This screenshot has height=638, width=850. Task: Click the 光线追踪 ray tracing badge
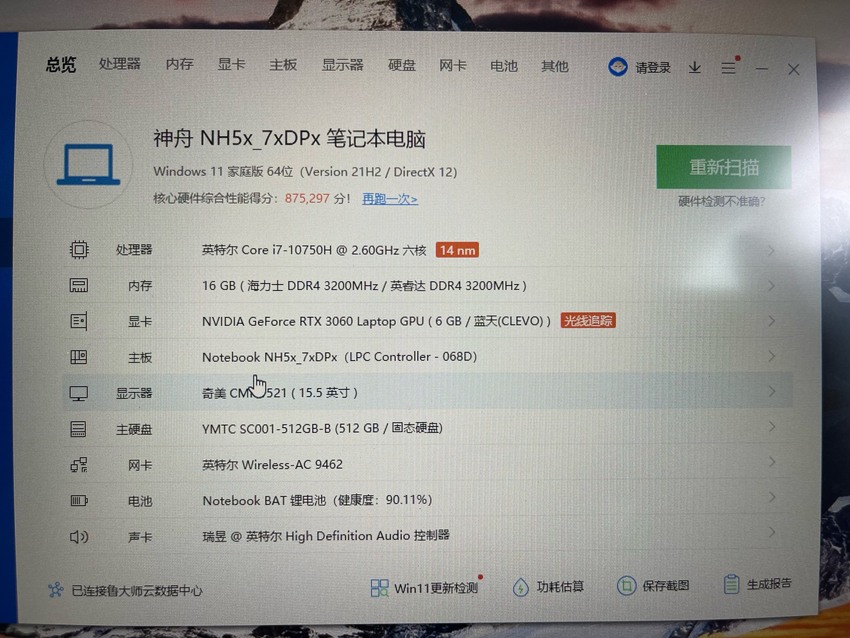(588, 321)
